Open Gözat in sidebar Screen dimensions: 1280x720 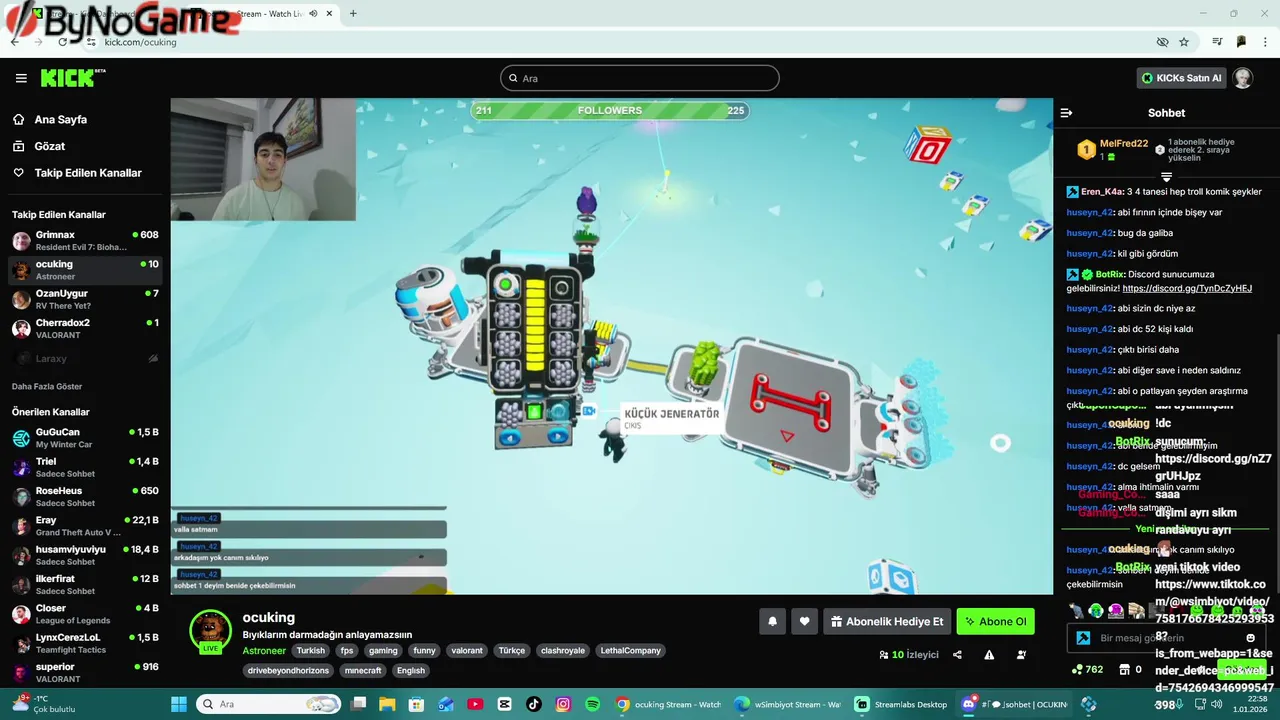[x=50, y=146]
